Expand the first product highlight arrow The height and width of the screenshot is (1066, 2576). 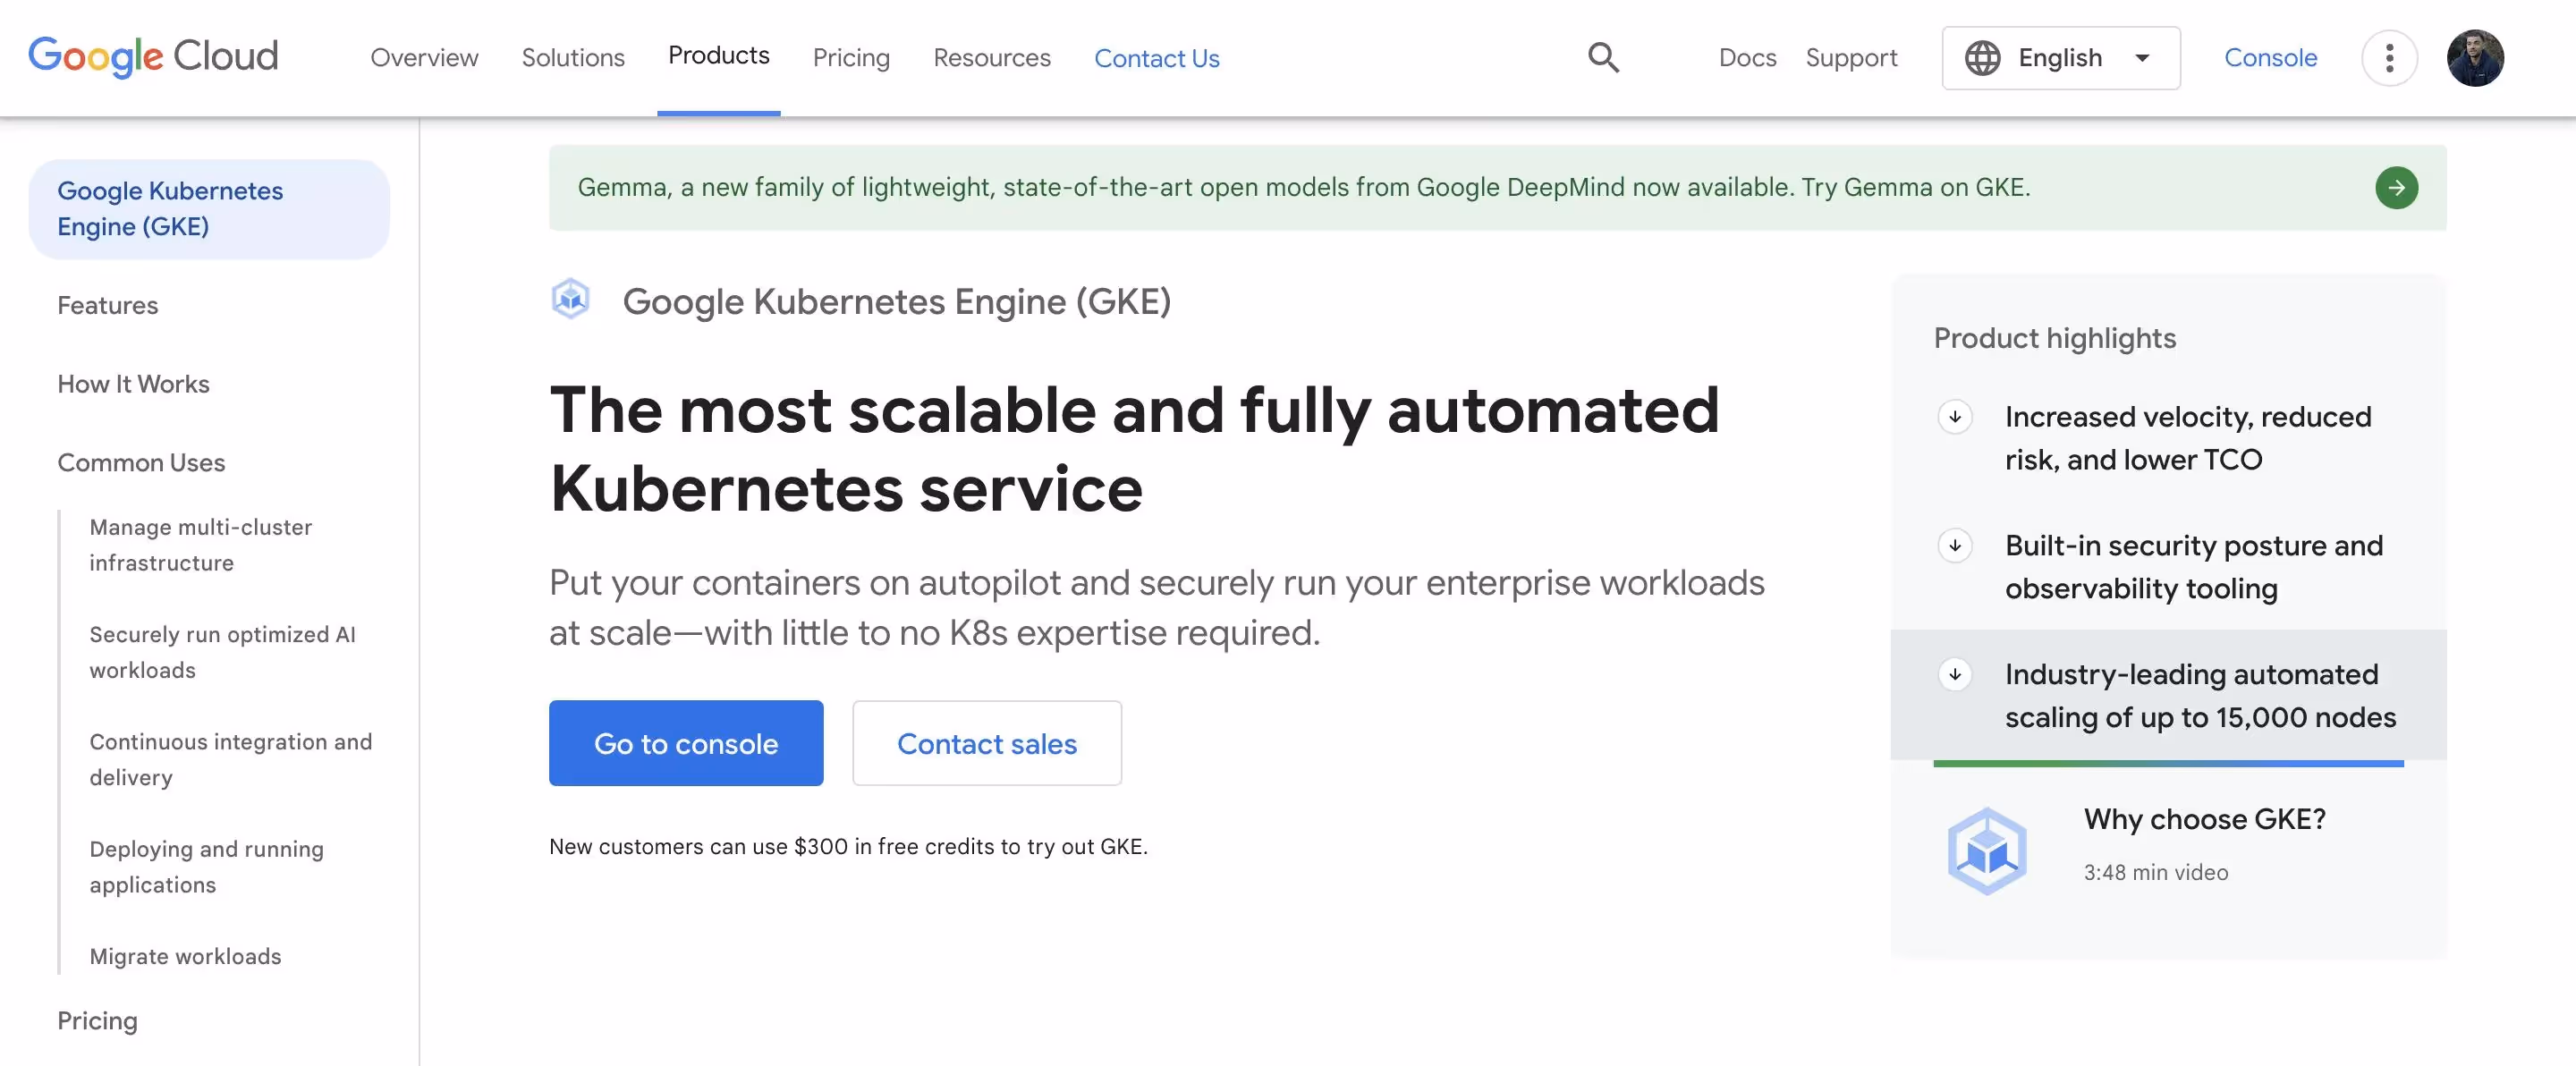[x=1956, y=417]
